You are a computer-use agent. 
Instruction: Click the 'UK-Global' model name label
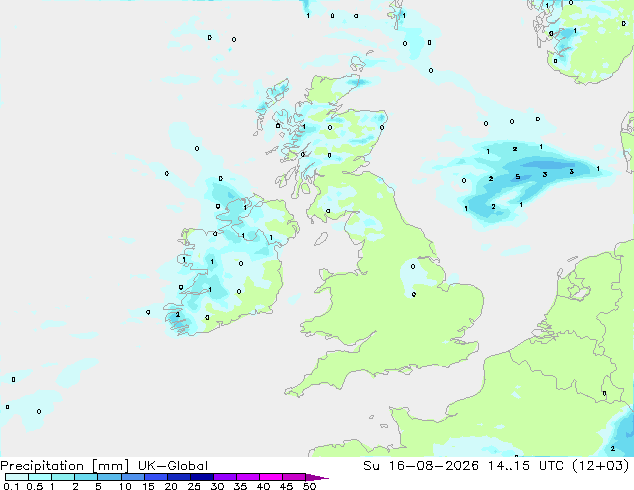pyautogui.click(x=173, y=466)
